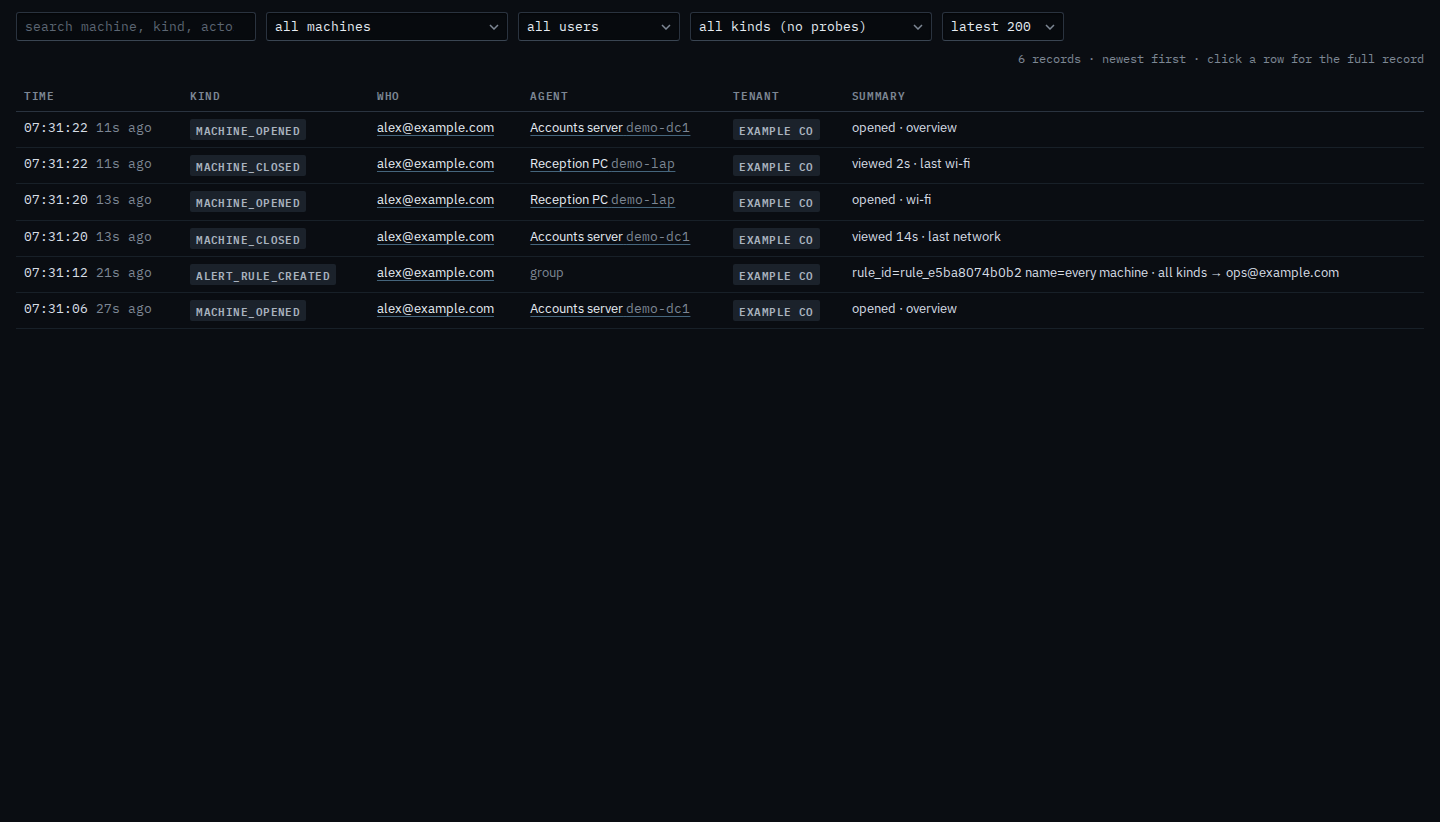The image size is (1440, 822).
Task: Click the AGENT column header
Action: 549,96
